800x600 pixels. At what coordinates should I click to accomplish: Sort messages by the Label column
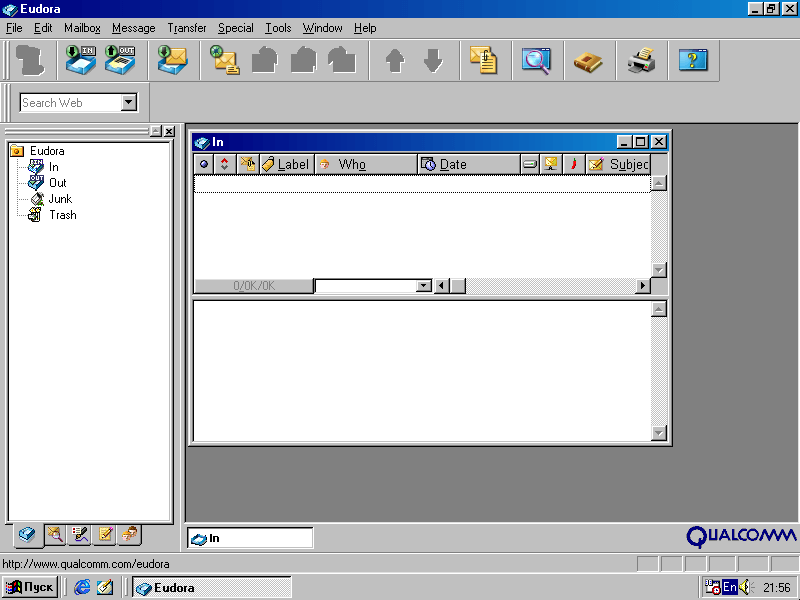pyautogui.click(x=287, y=164)
